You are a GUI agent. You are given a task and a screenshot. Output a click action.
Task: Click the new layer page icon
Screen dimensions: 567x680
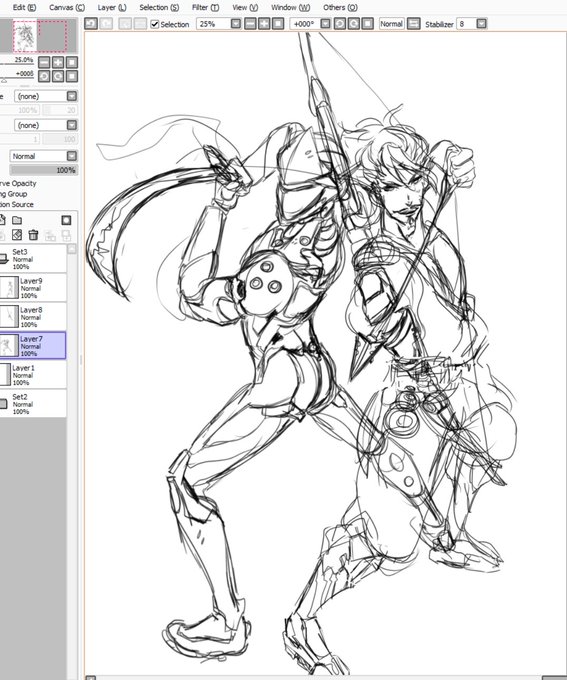click(x=2, y=220)
